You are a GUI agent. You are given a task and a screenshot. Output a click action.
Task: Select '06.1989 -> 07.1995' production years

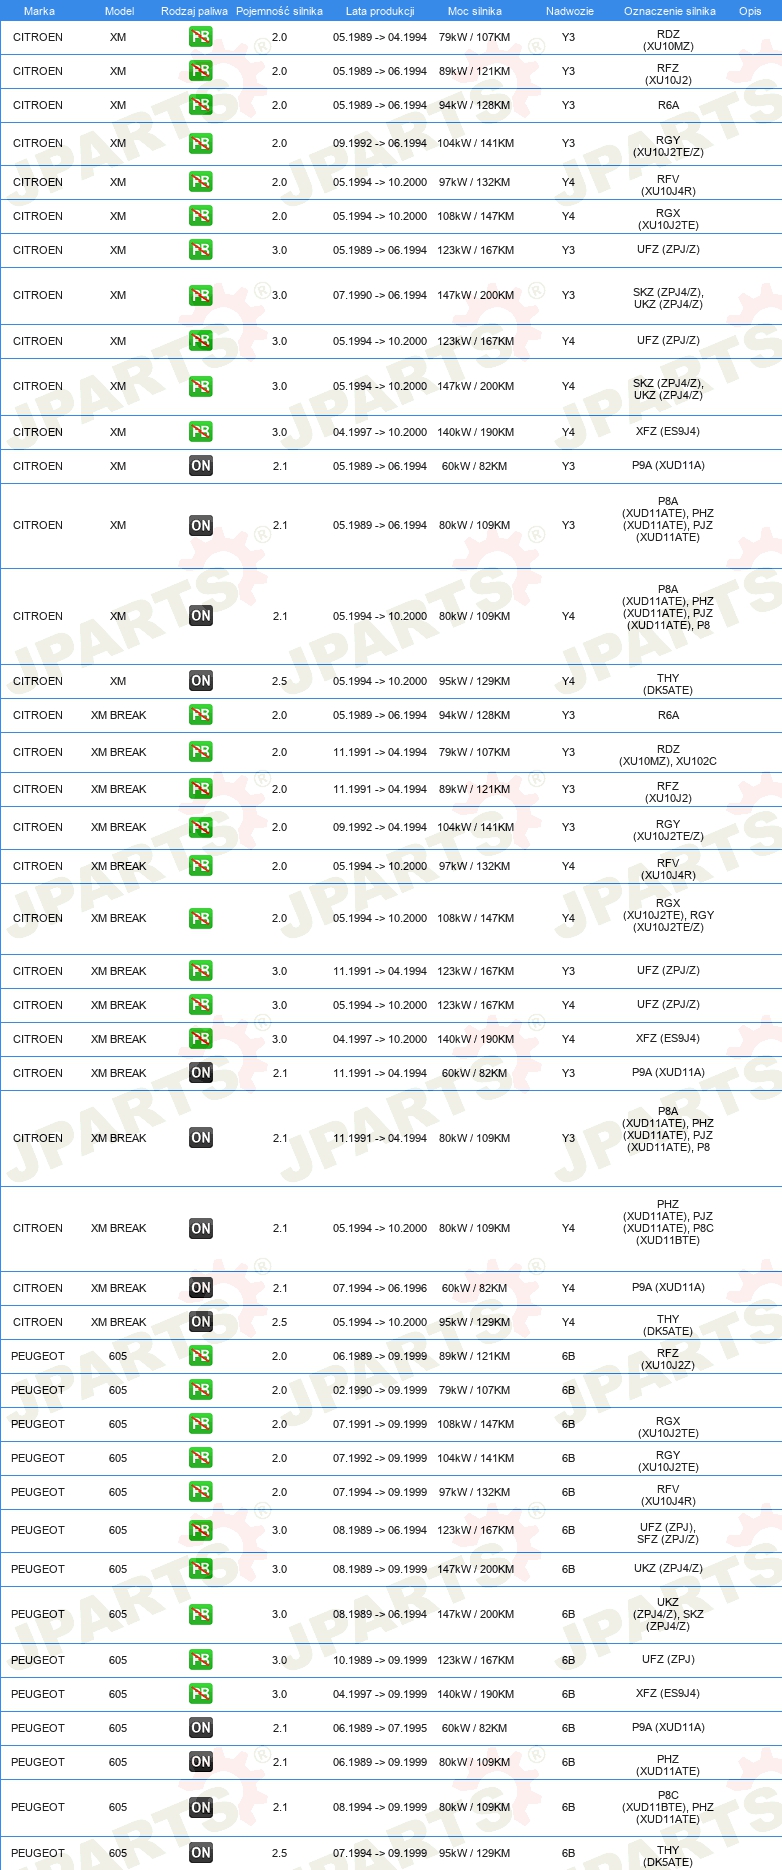(x=380, y=1728)
